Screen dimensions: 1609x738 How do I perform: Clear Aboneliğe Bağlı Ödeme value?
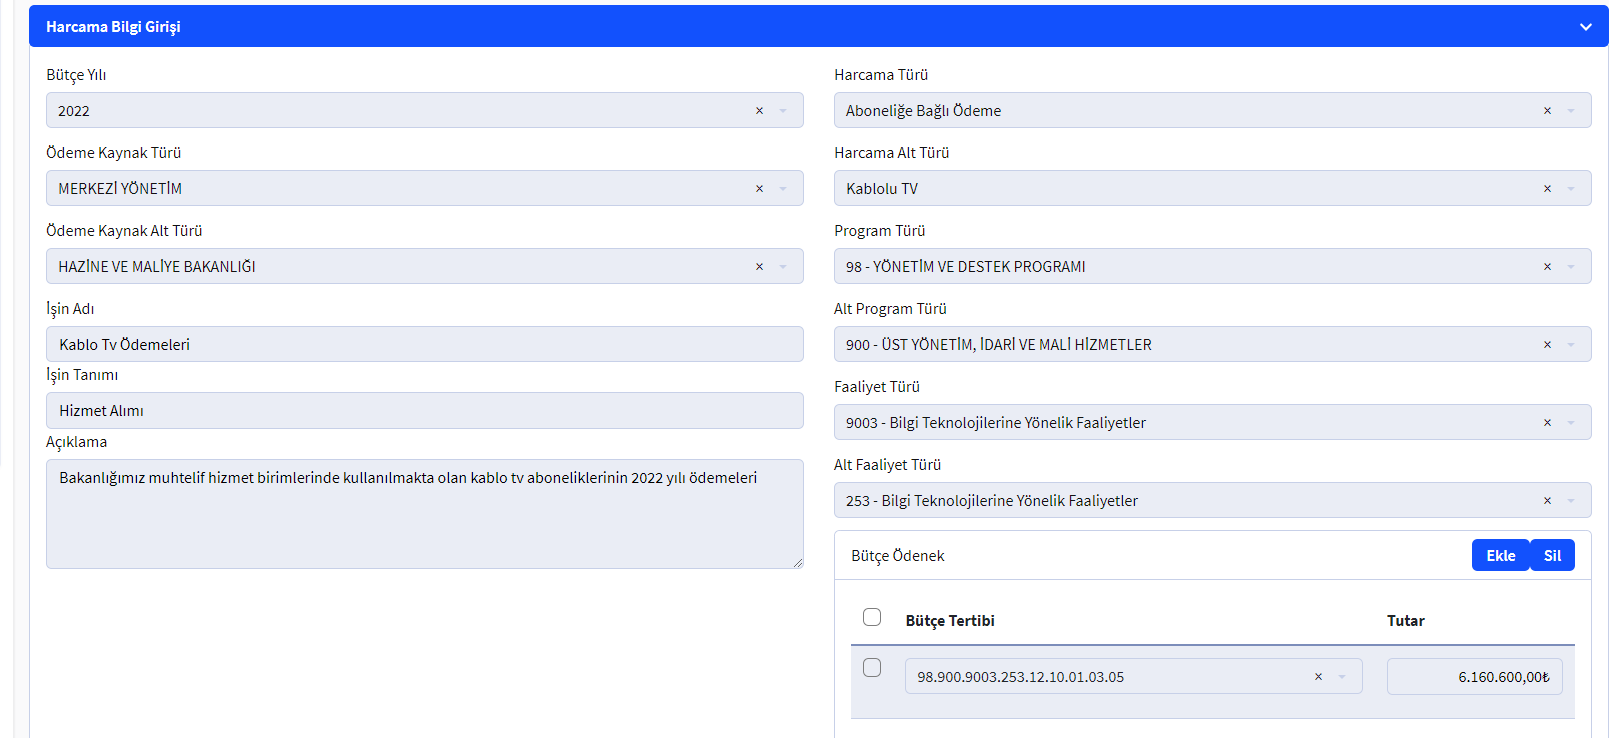pyautogui.click(x=1547, y=111)
